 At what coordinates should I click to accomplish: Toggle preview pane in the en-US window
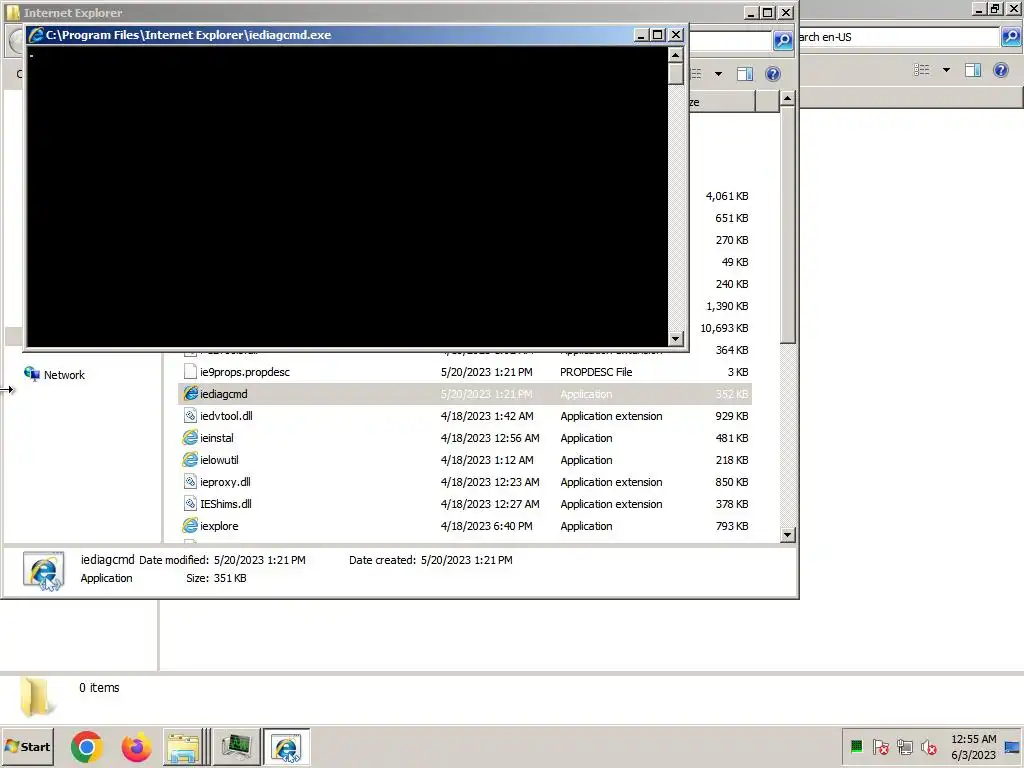click(x=972, y=70)
